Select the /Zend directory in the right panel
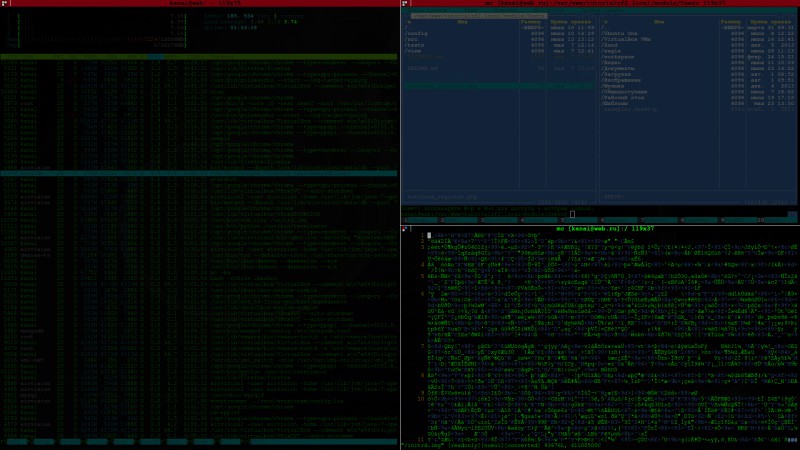The width and height of the screenshot is (800, 450). [610, 45]
